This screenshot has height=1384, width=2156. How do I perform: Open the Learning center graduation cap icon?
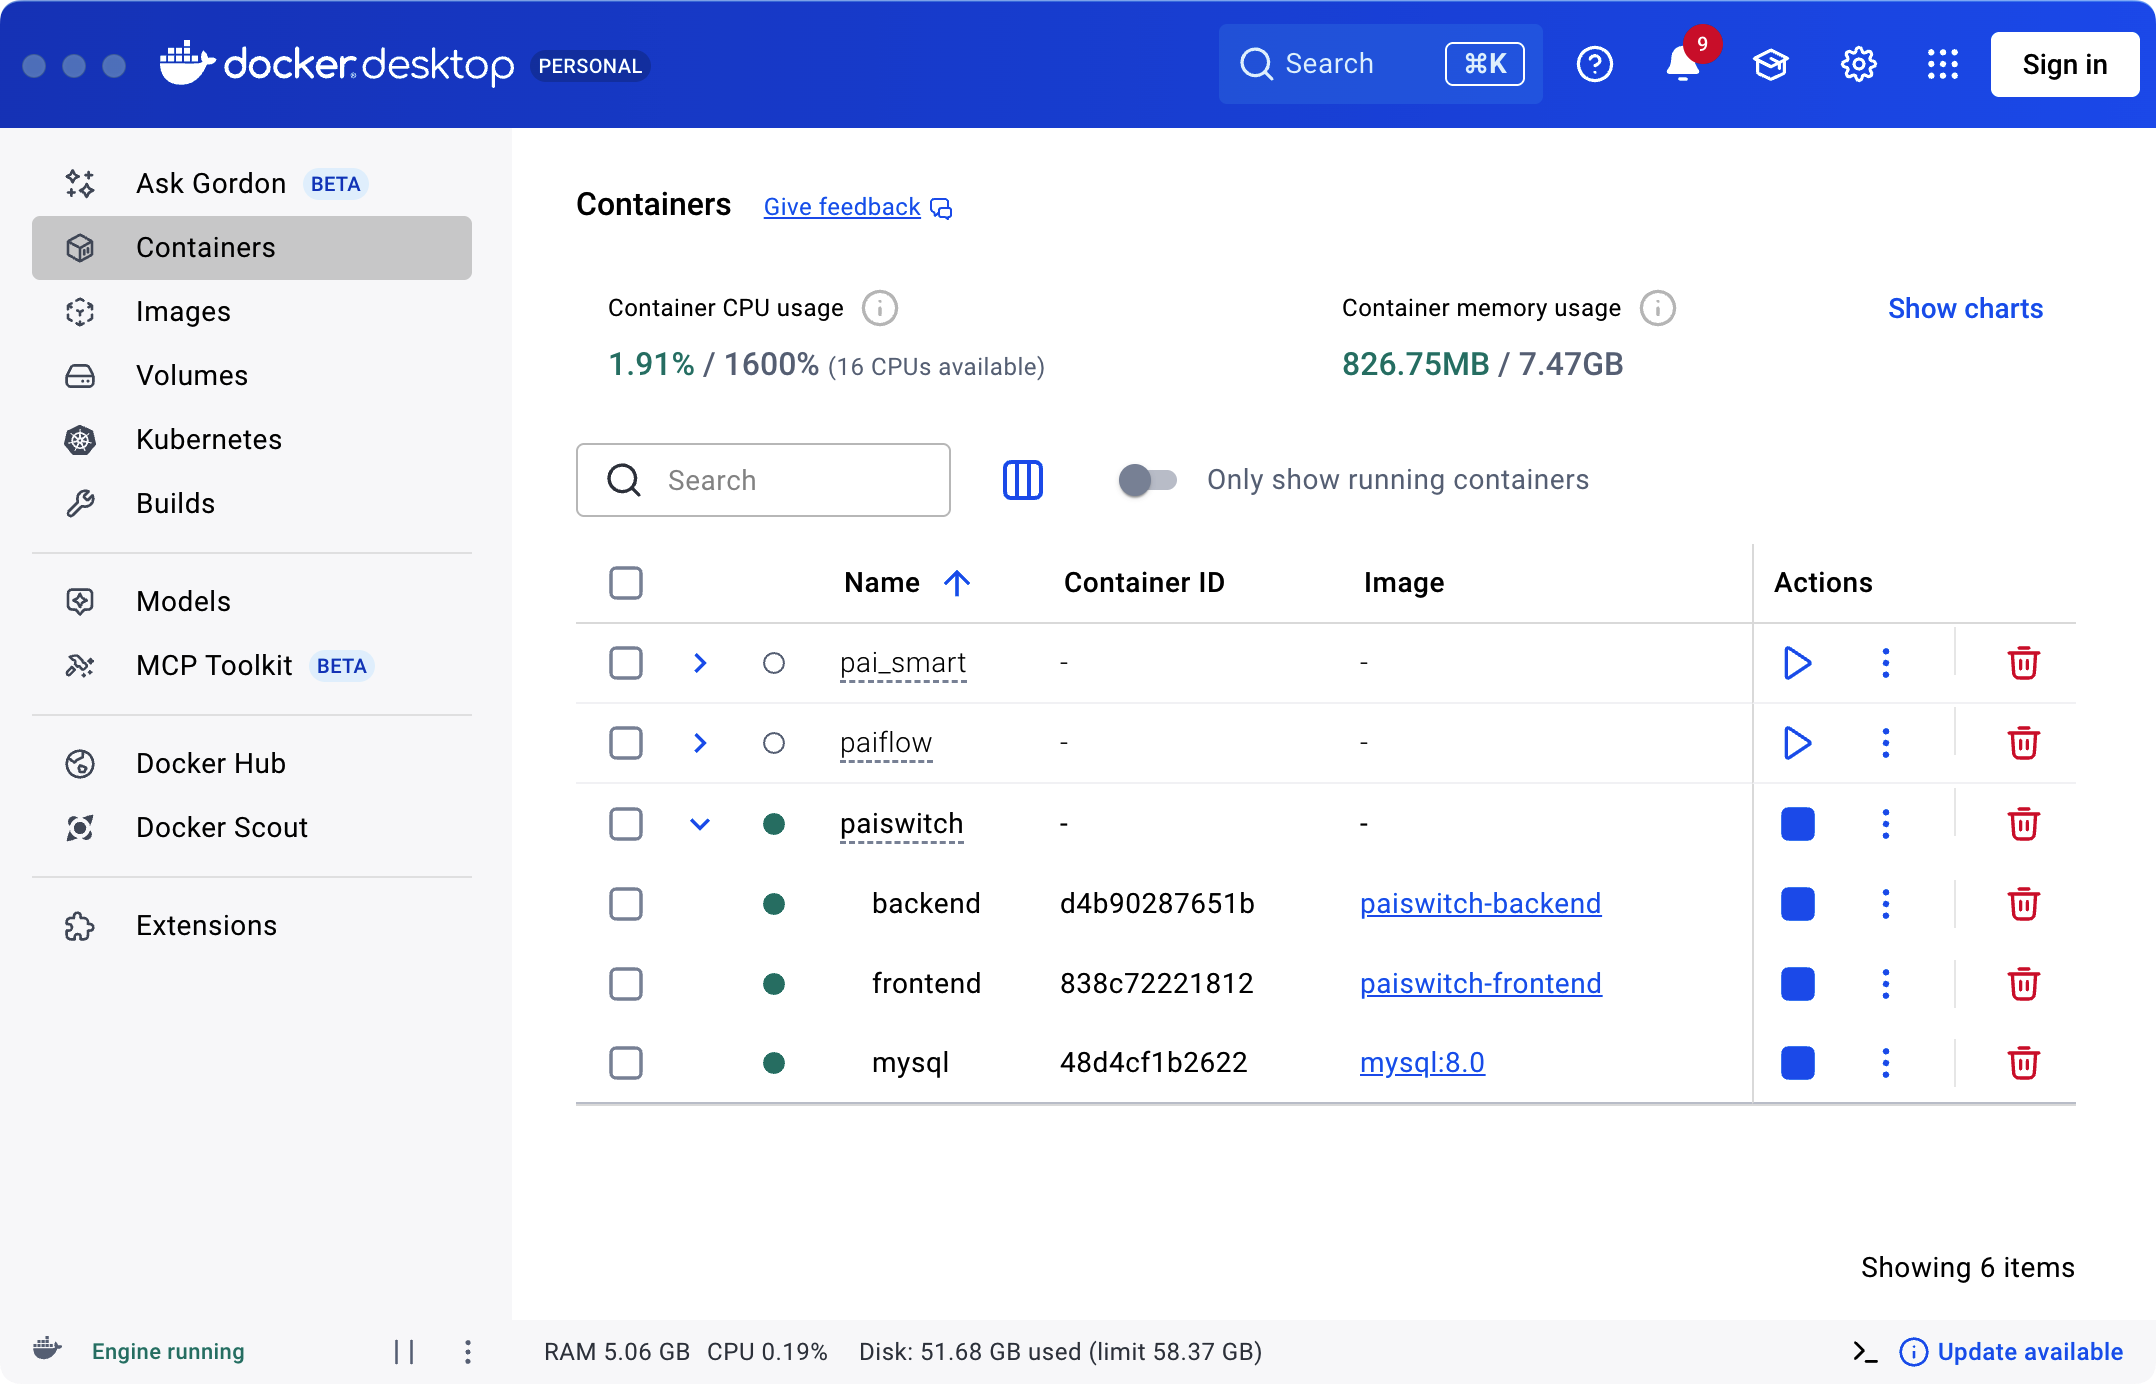pyautogui.click(x=1770, y=65)
